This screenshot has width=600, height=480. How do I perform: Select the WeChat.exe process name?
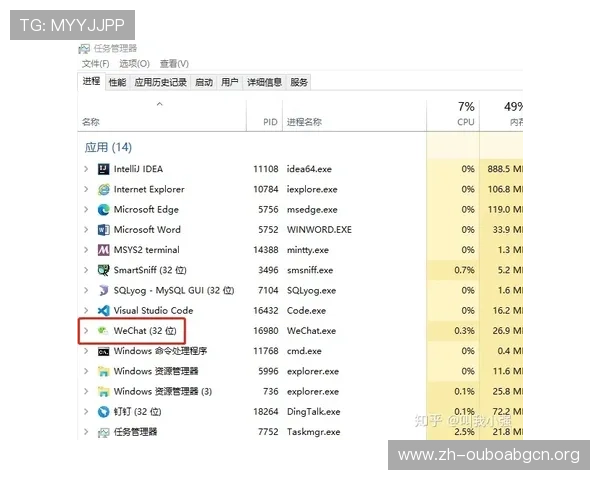(x=311, y=331)
